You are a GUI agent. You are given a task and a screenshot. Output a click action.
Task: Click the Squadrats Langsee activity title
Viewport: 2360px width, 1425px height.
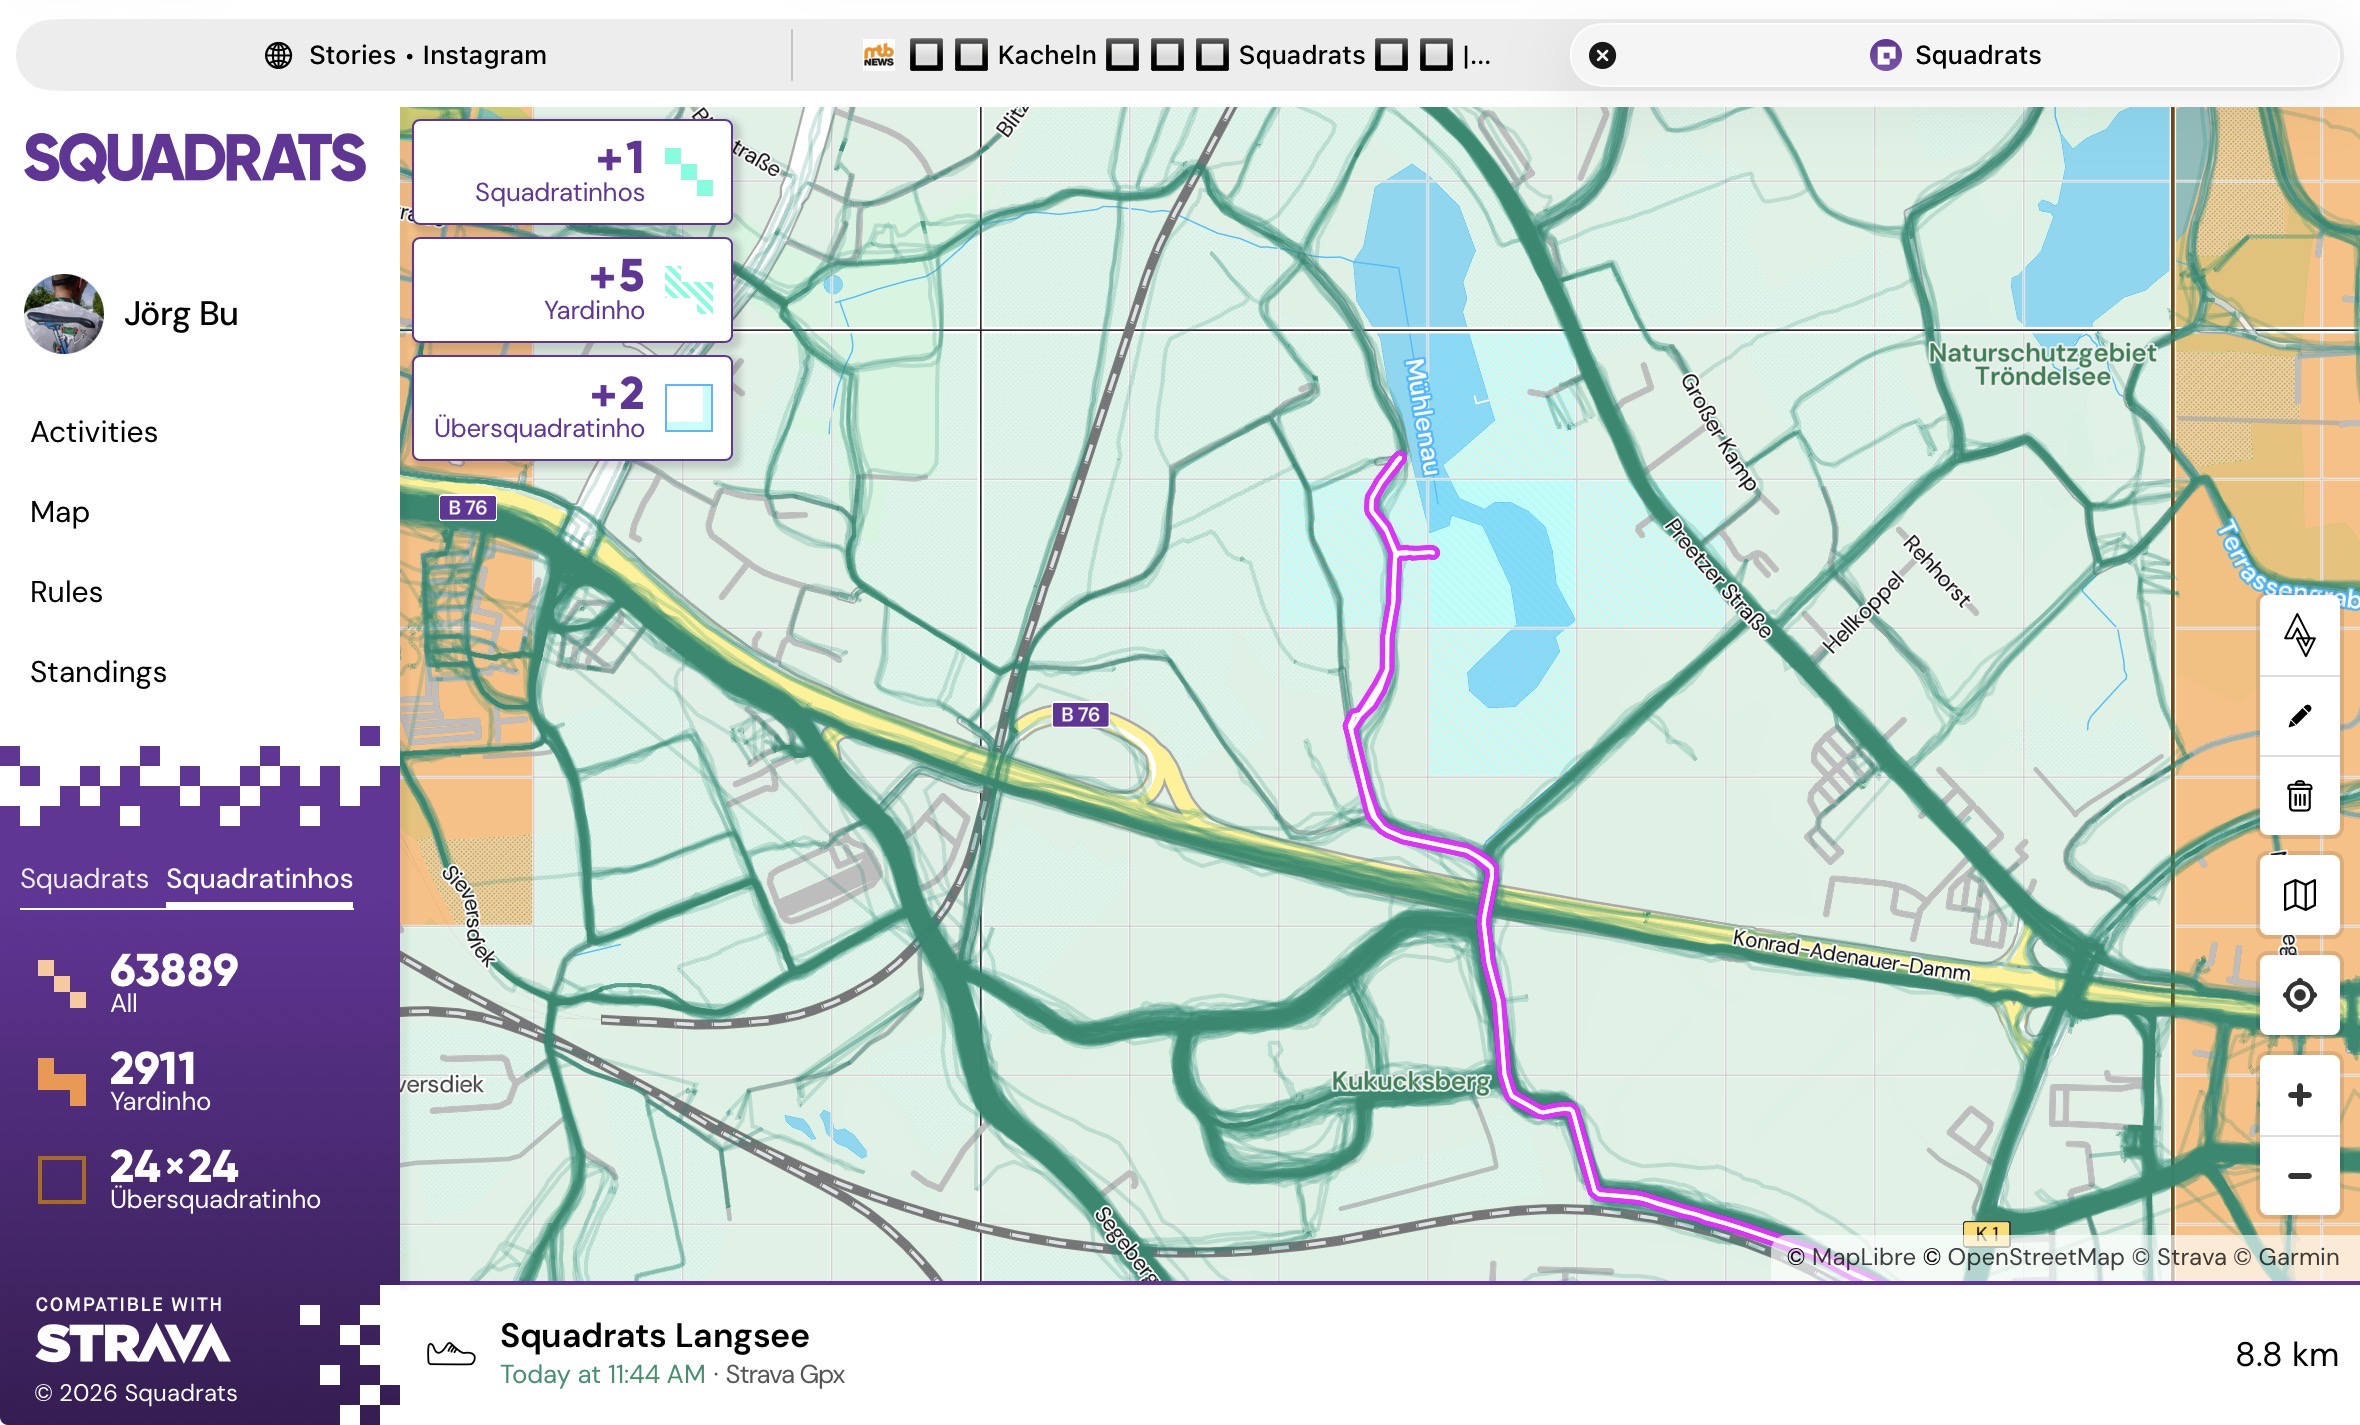click(654, 1336)
